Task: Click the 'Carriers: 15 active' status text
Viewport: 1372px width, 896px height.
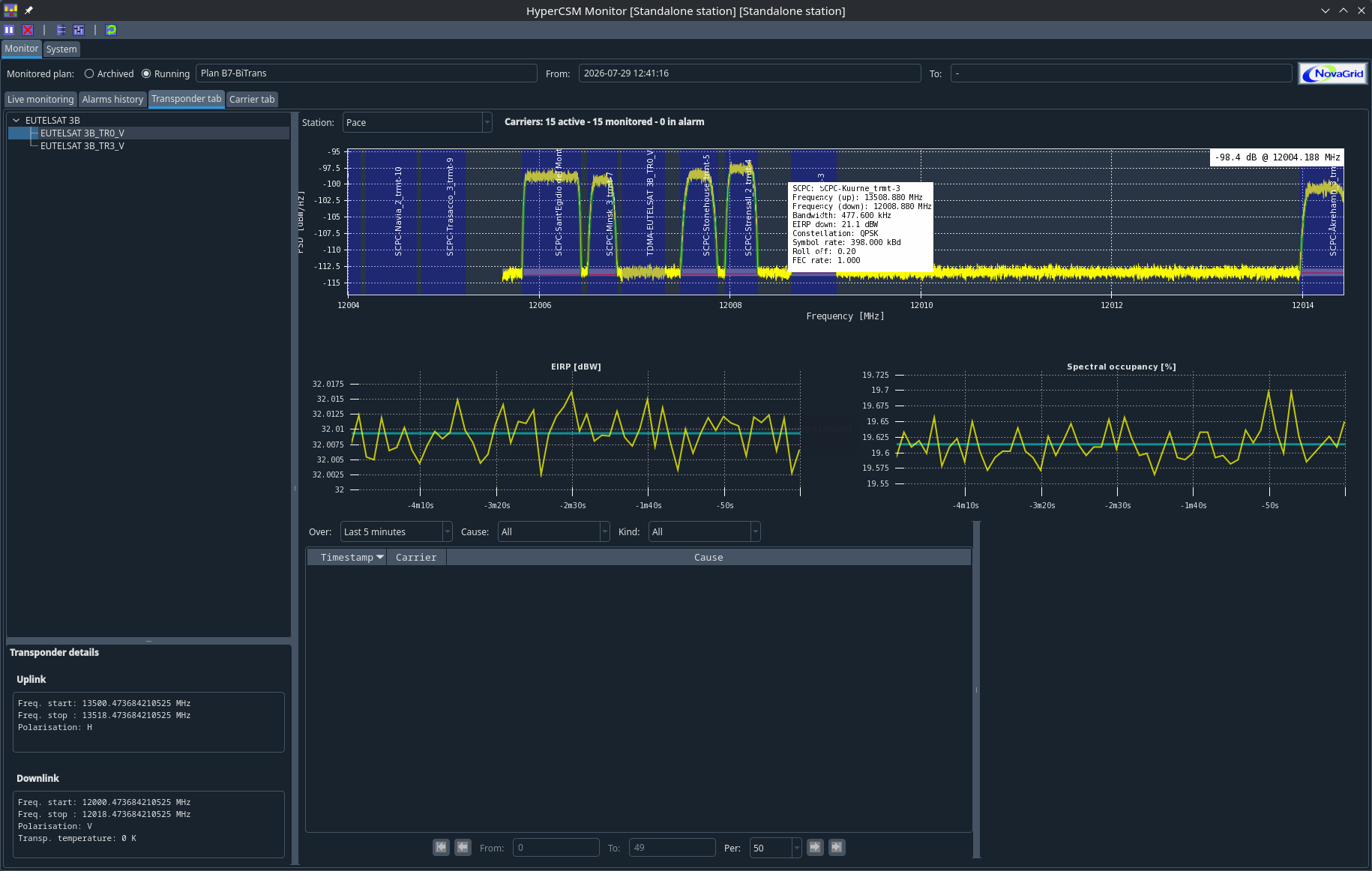Action: click(x=604, y=122)
